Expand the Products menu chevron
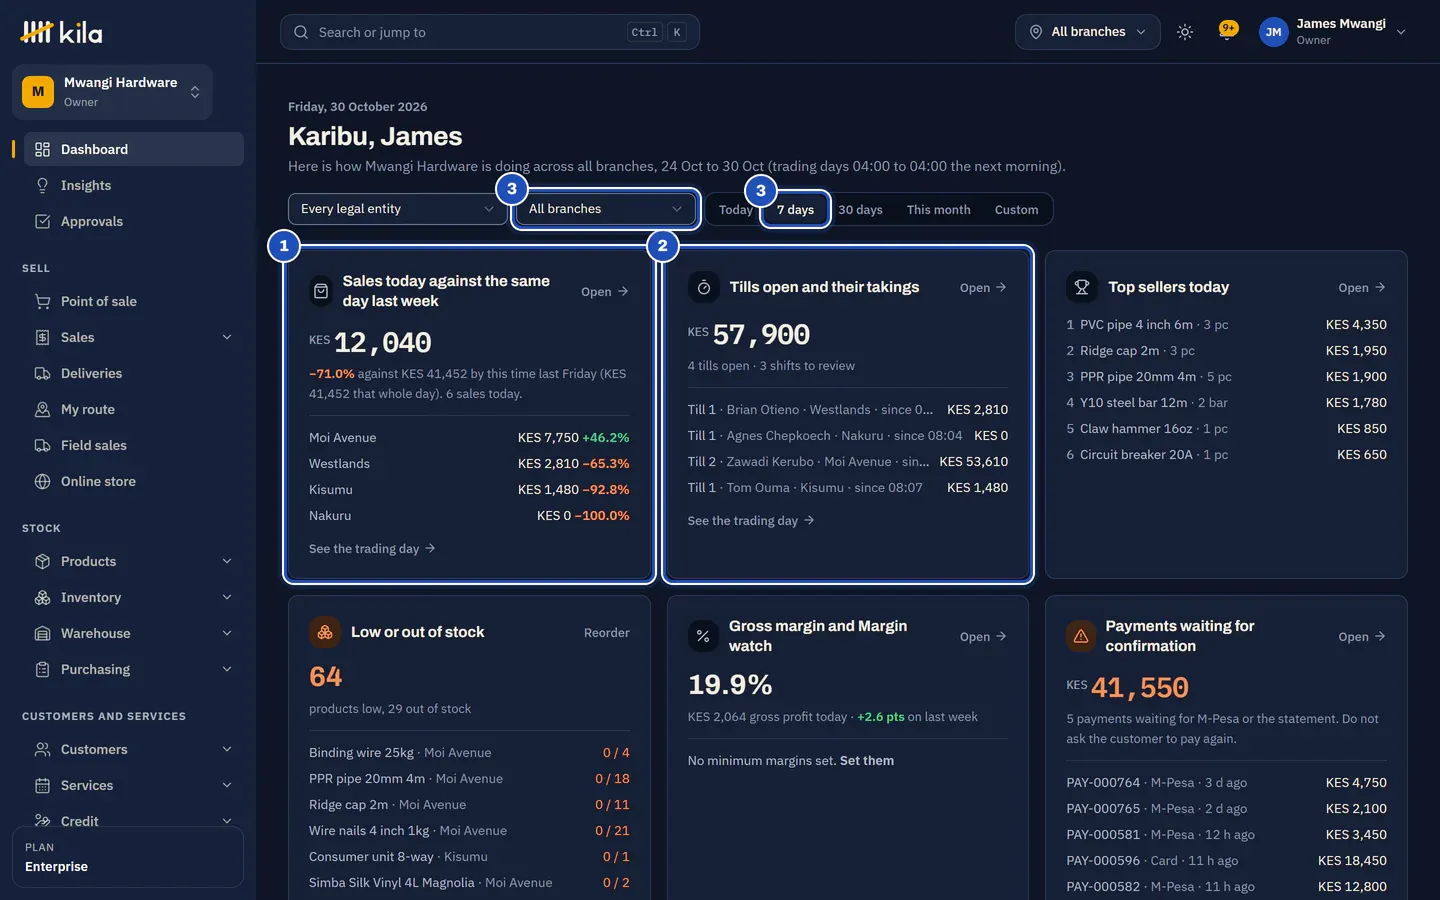This screenshot has width=1440, height=900. click(227, 561)
